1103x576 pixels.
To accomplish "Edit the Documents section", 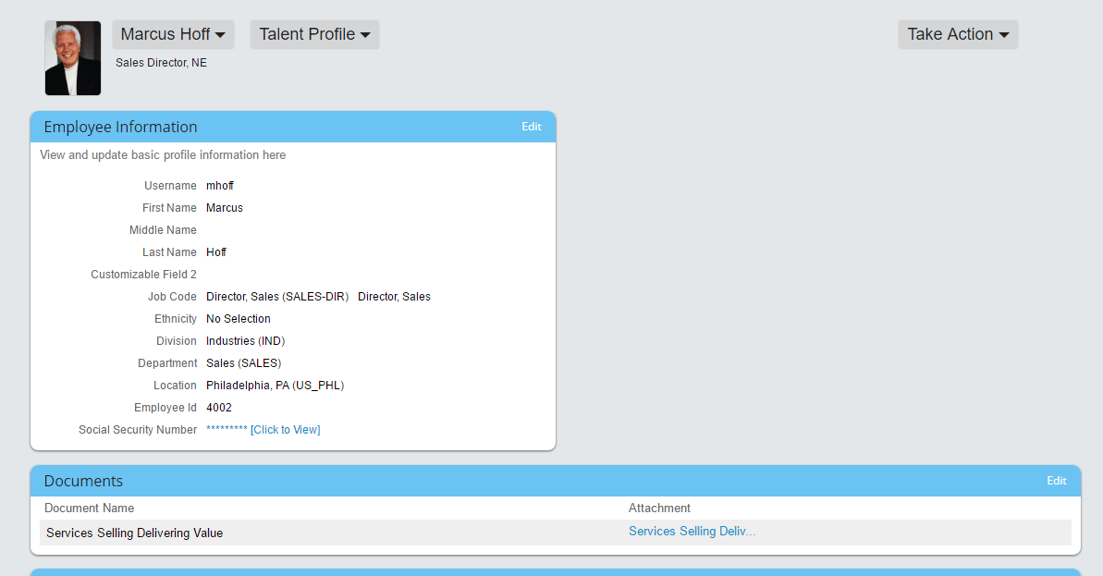I will pos(1056,480).
